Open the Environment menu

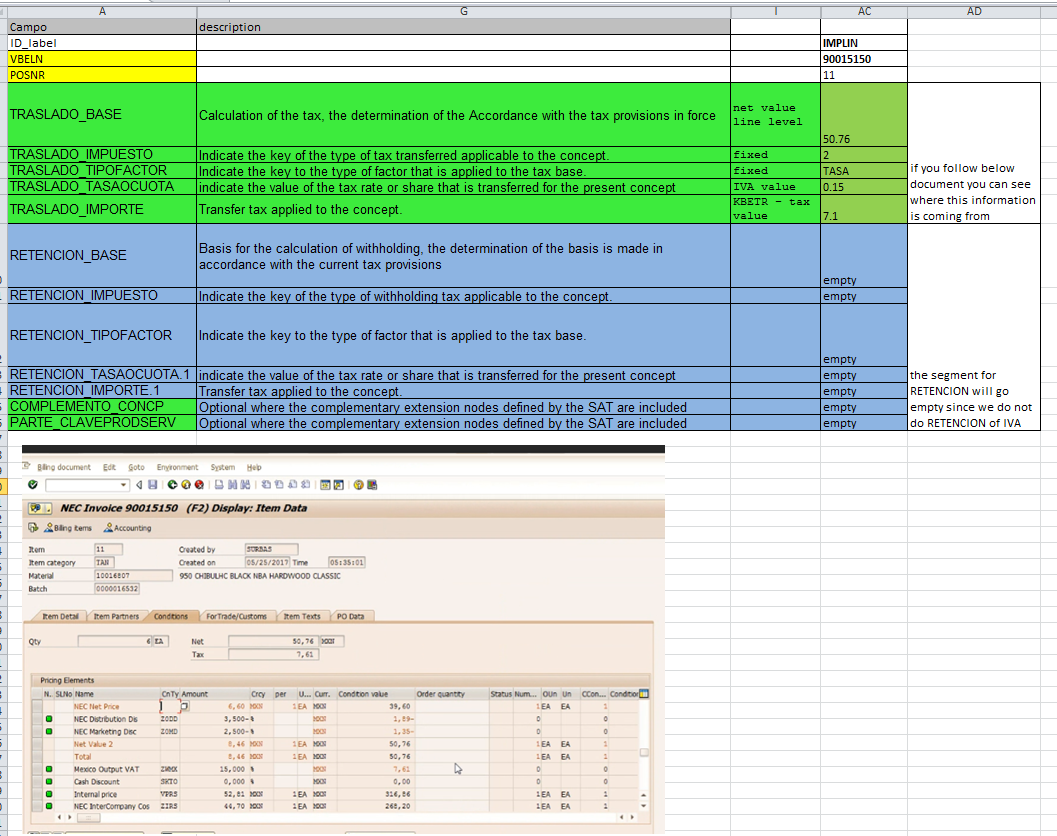[x=176, y=467]
